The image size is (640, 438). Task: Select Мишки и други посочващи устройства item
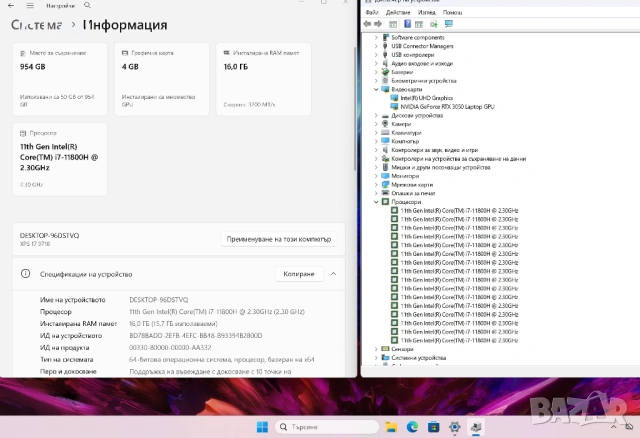(441, 167)
